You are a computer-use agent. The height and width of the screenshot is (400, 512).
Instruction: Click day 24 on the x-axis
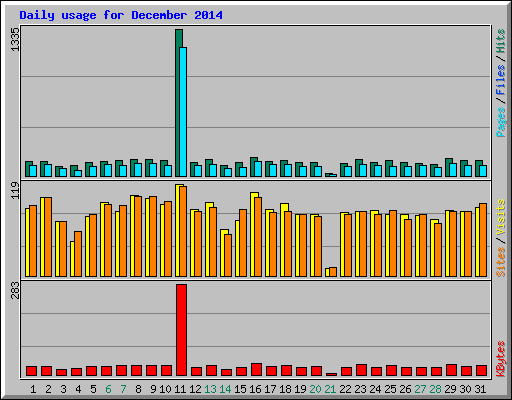(375, 389)
